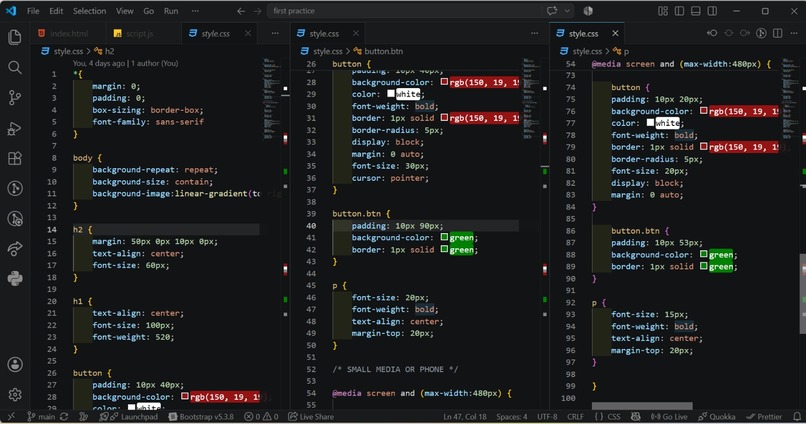806x424 pixels.
Task: Open previous revision with GitLens arrow icon
Action: point(712,33)
